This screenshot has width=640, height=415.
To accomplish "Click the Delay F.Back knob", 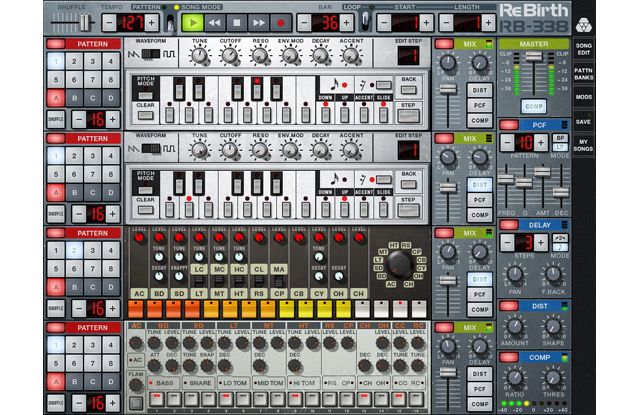I will [x=553, y=274].
